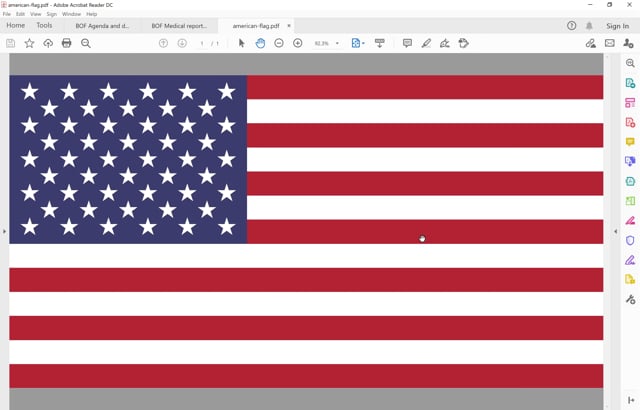
Task: Switch to the Tools tab
Action: click(x=44, y=25)
